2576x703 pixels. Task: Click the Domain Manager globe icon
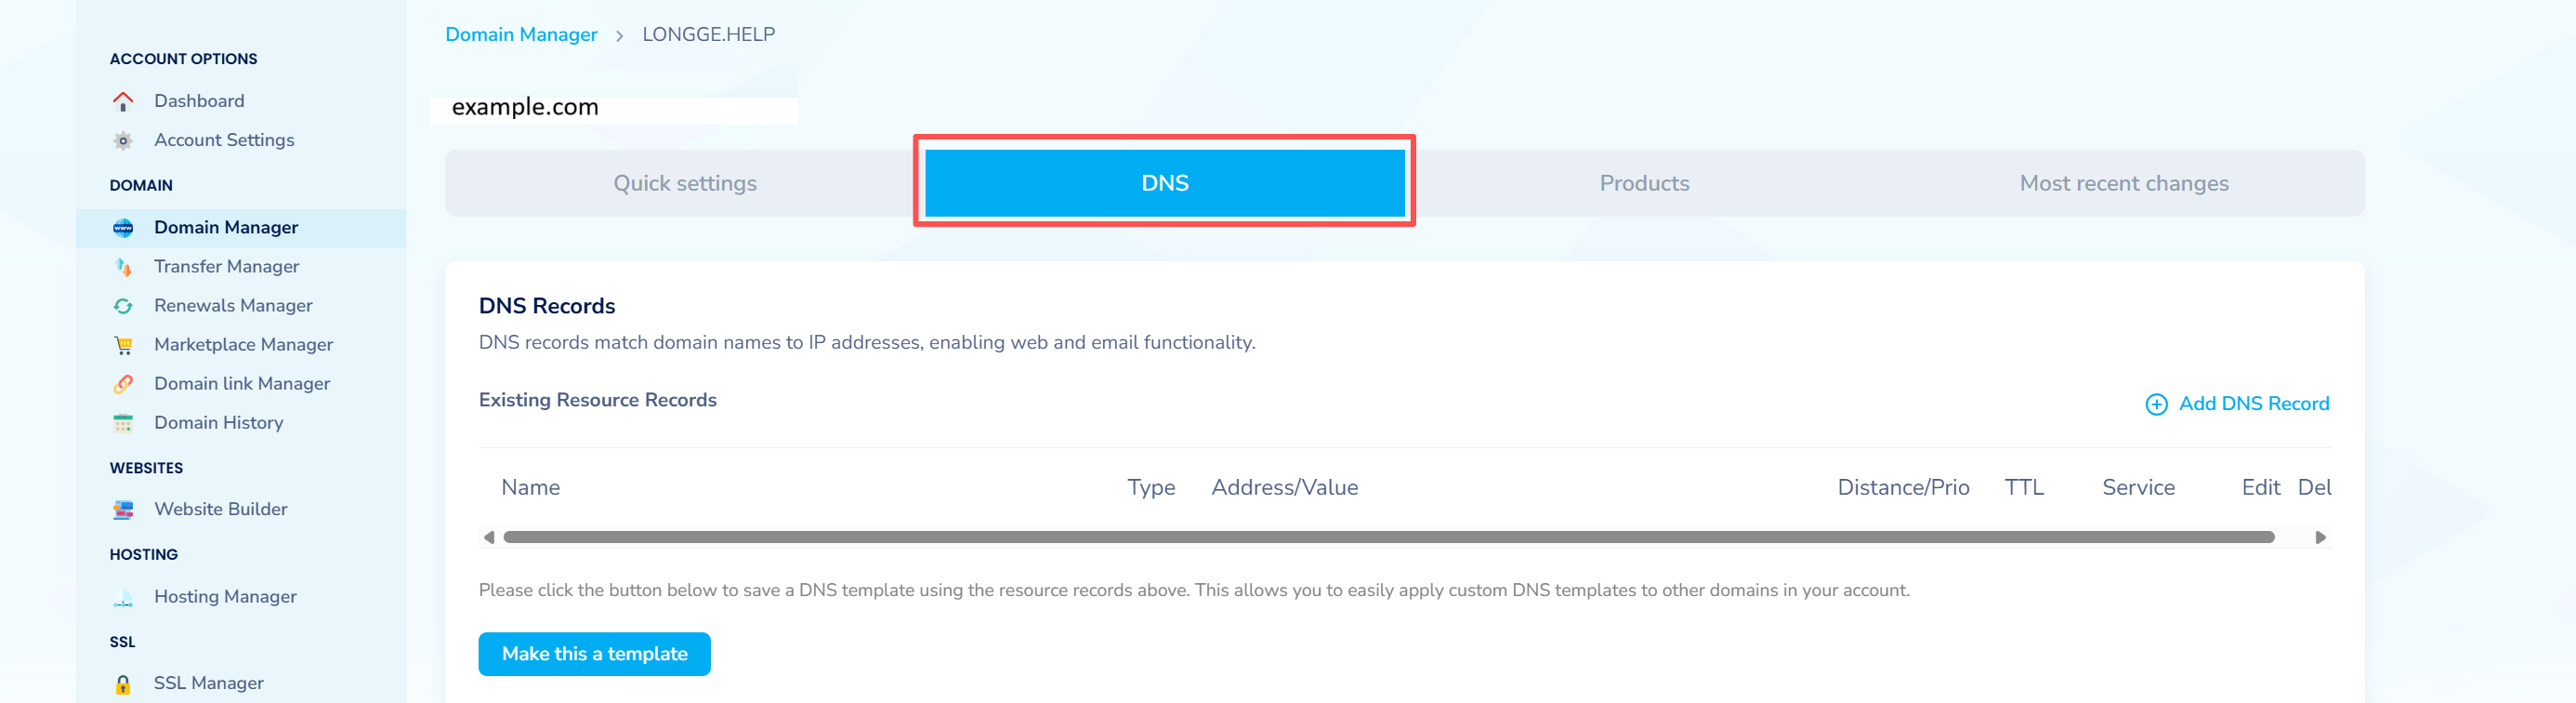click(123, 227)
